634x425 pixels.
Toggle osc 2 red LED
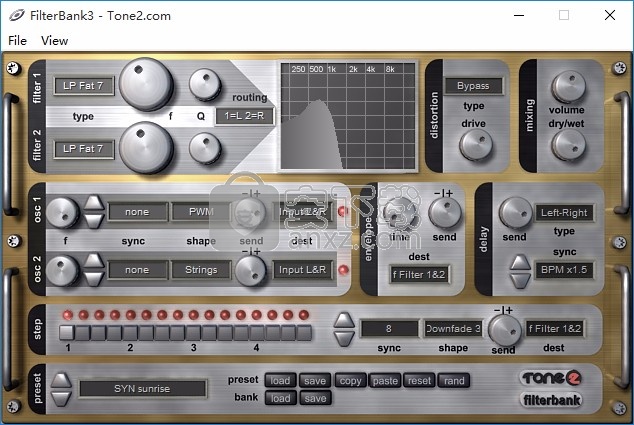click(x=343, y=270)
